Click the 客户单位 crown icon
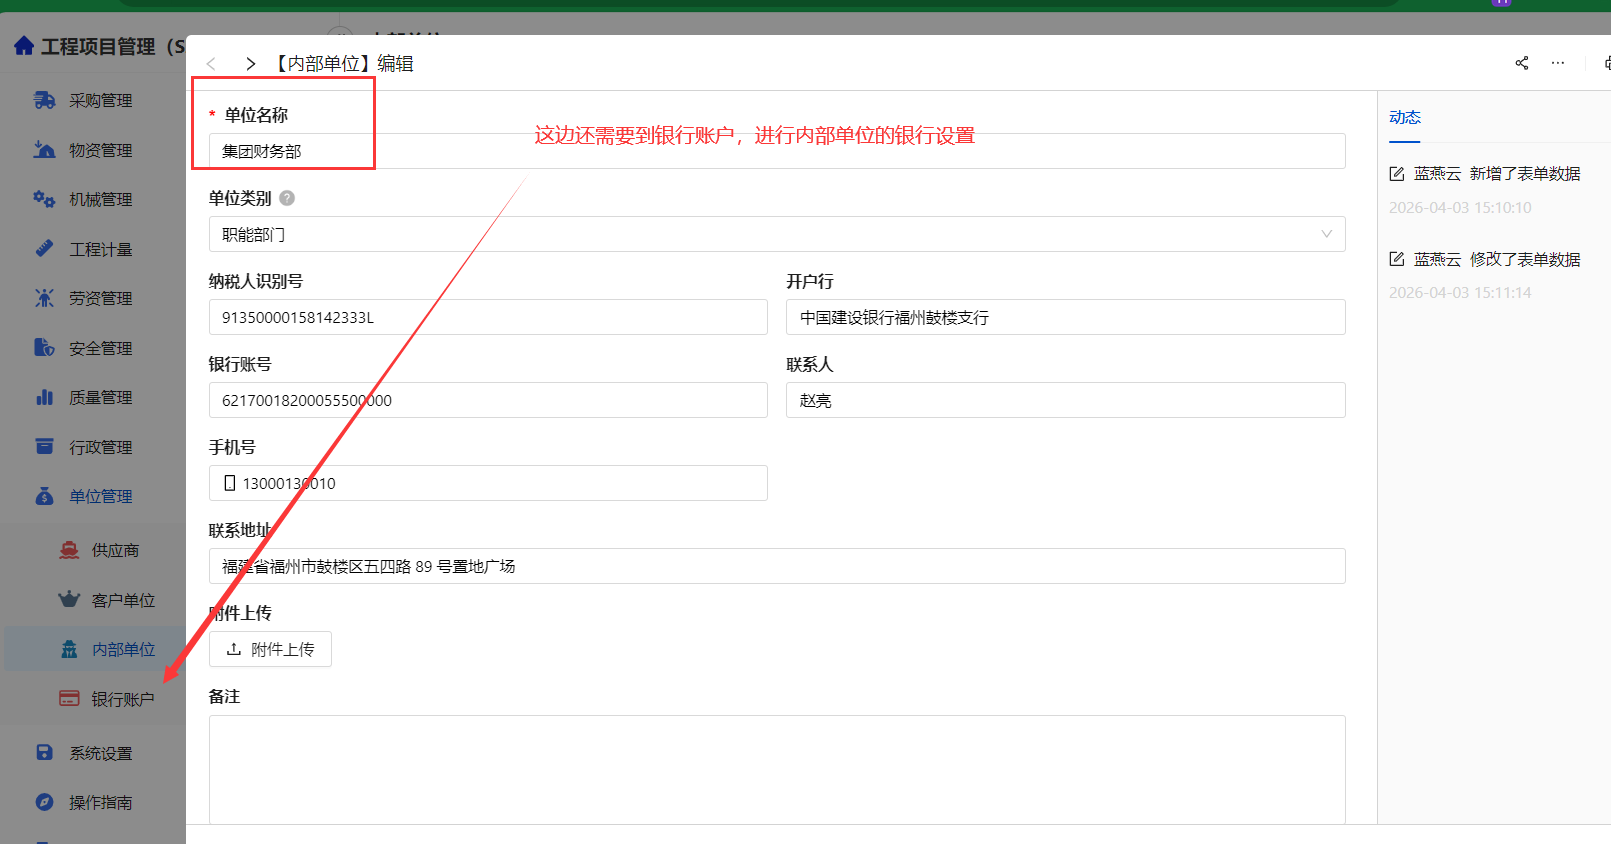This screenshot has width=1611, height=844. pyautogui.click(x=68, y=600)
